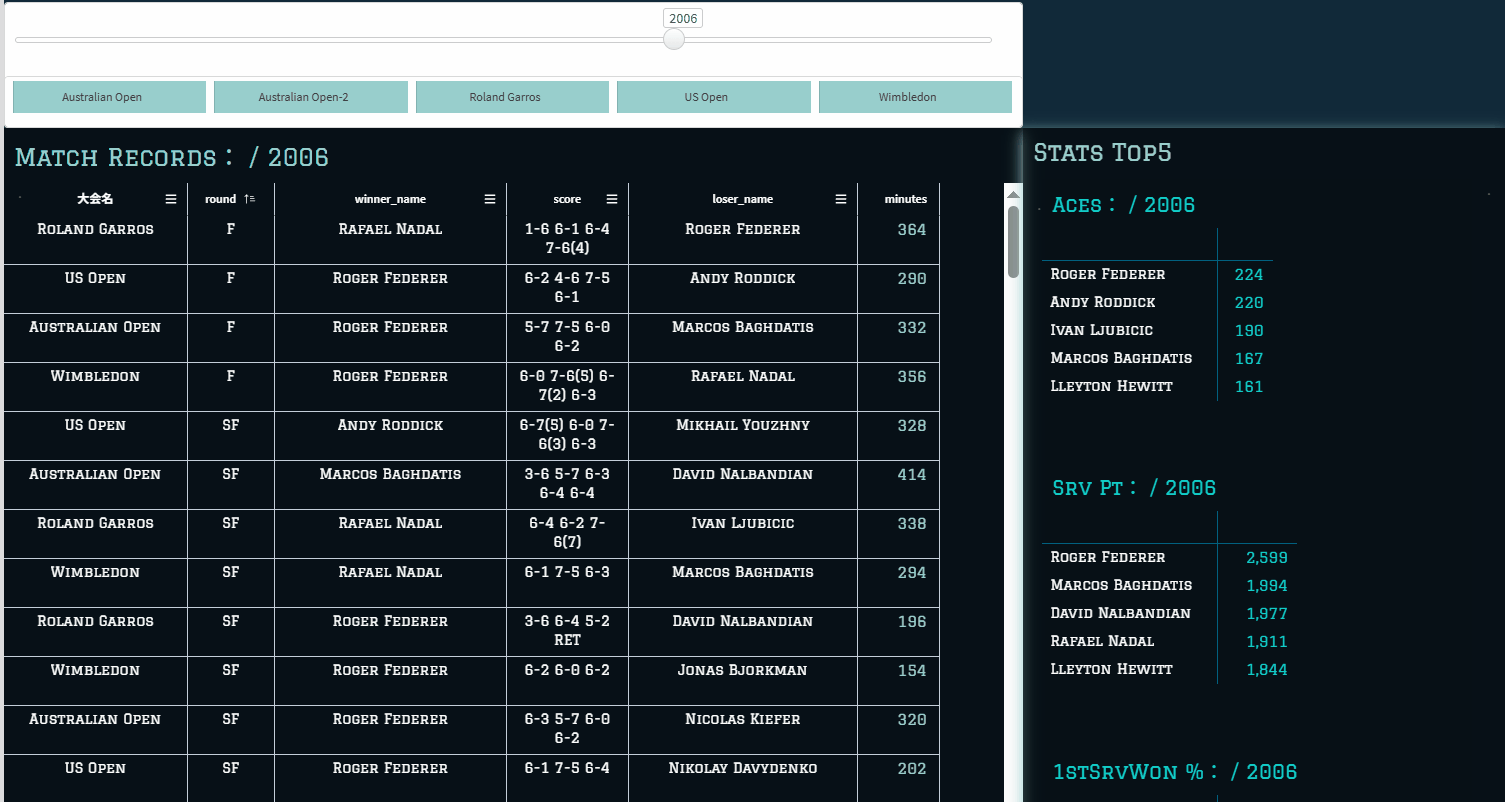Open the score column menu icon
This screenshot has width=1505, height=802.
coord(612,199)
